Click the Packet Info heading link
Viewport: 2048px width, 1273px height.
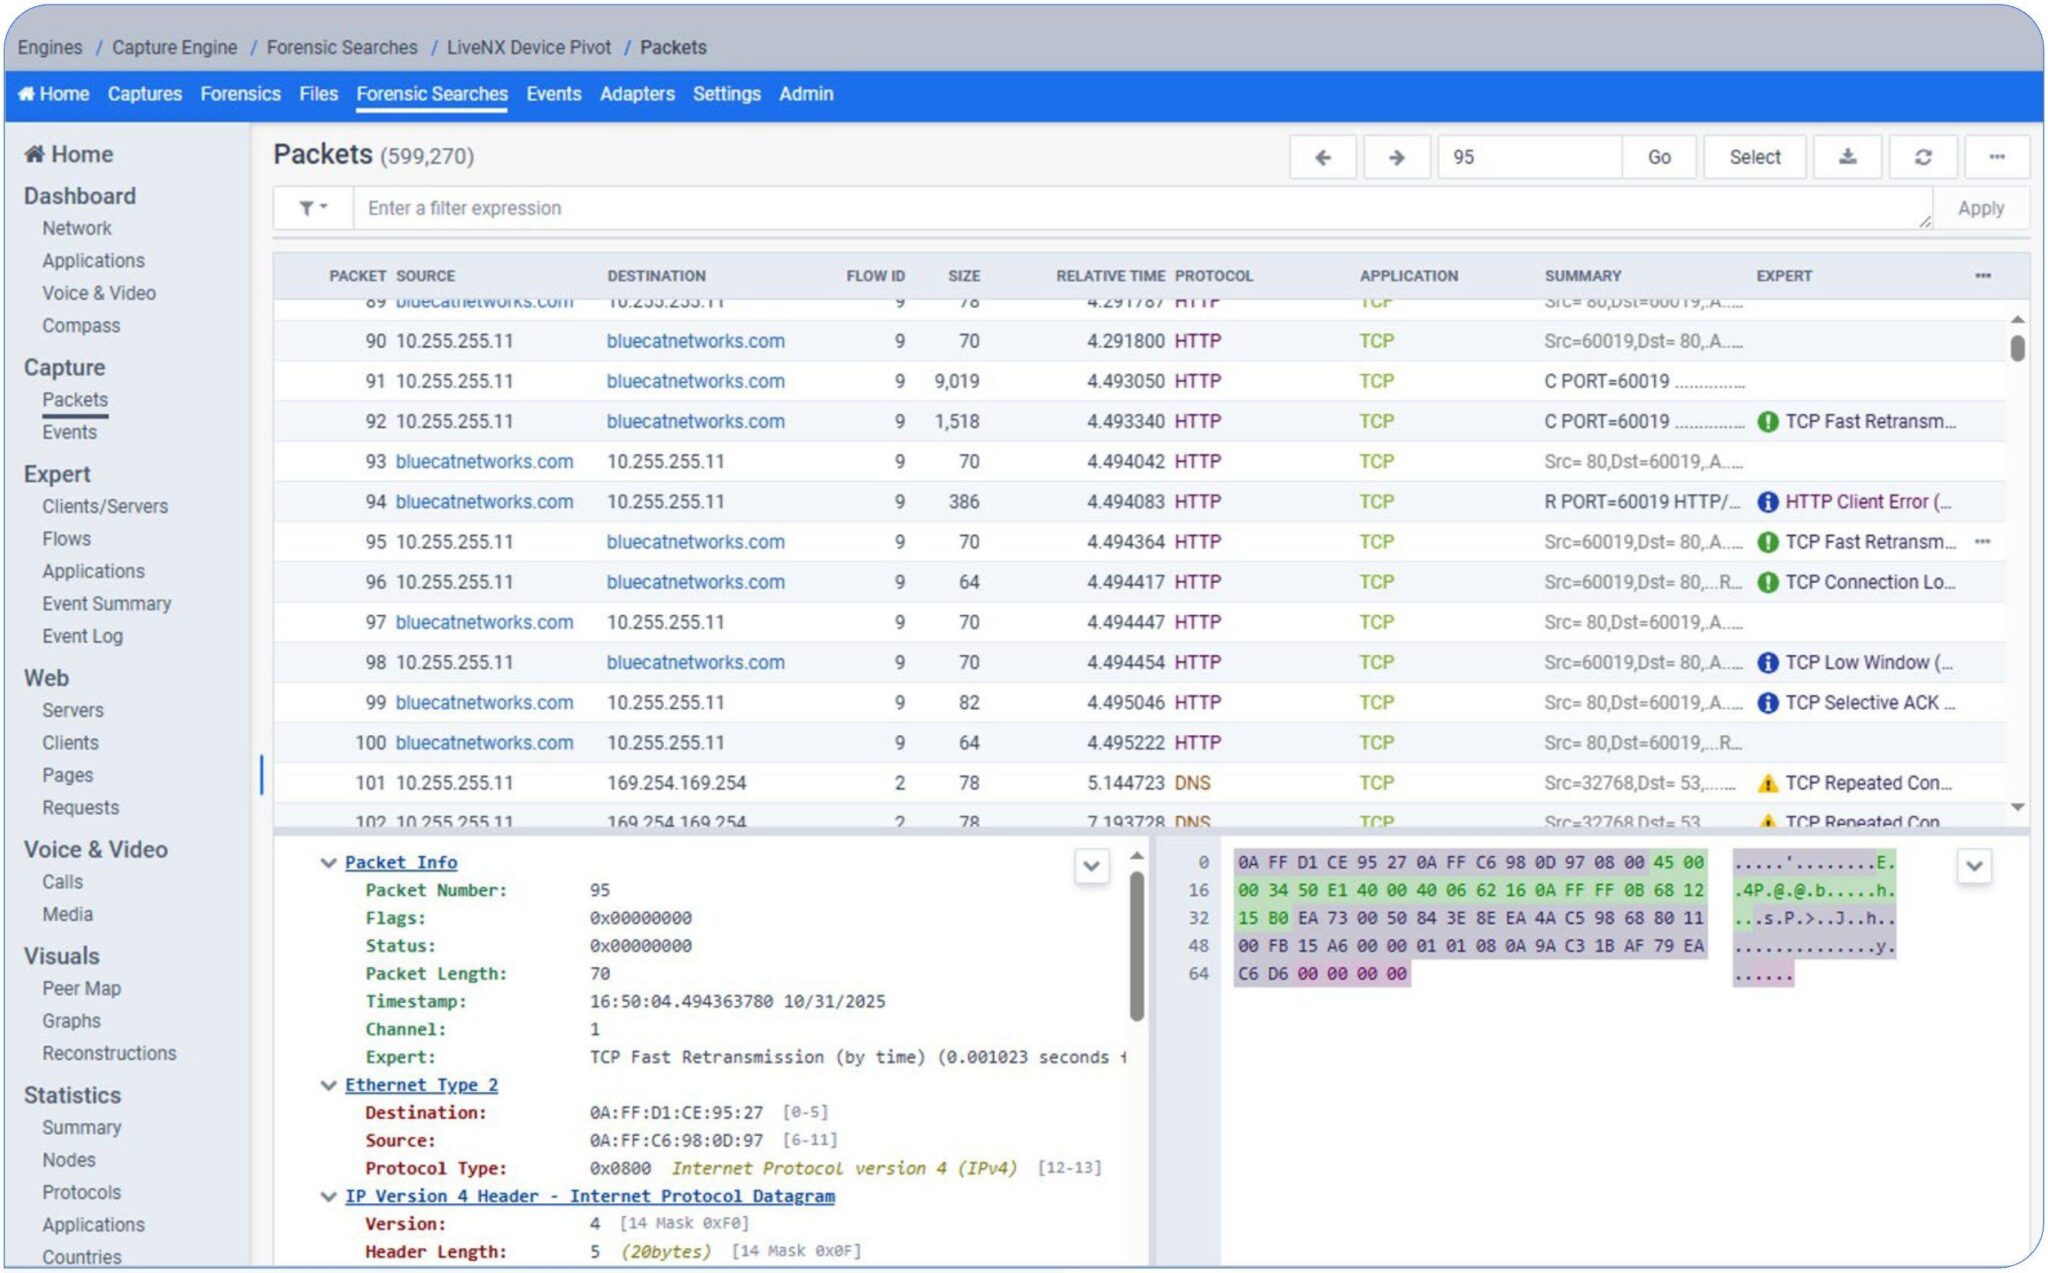pos(401,862)
